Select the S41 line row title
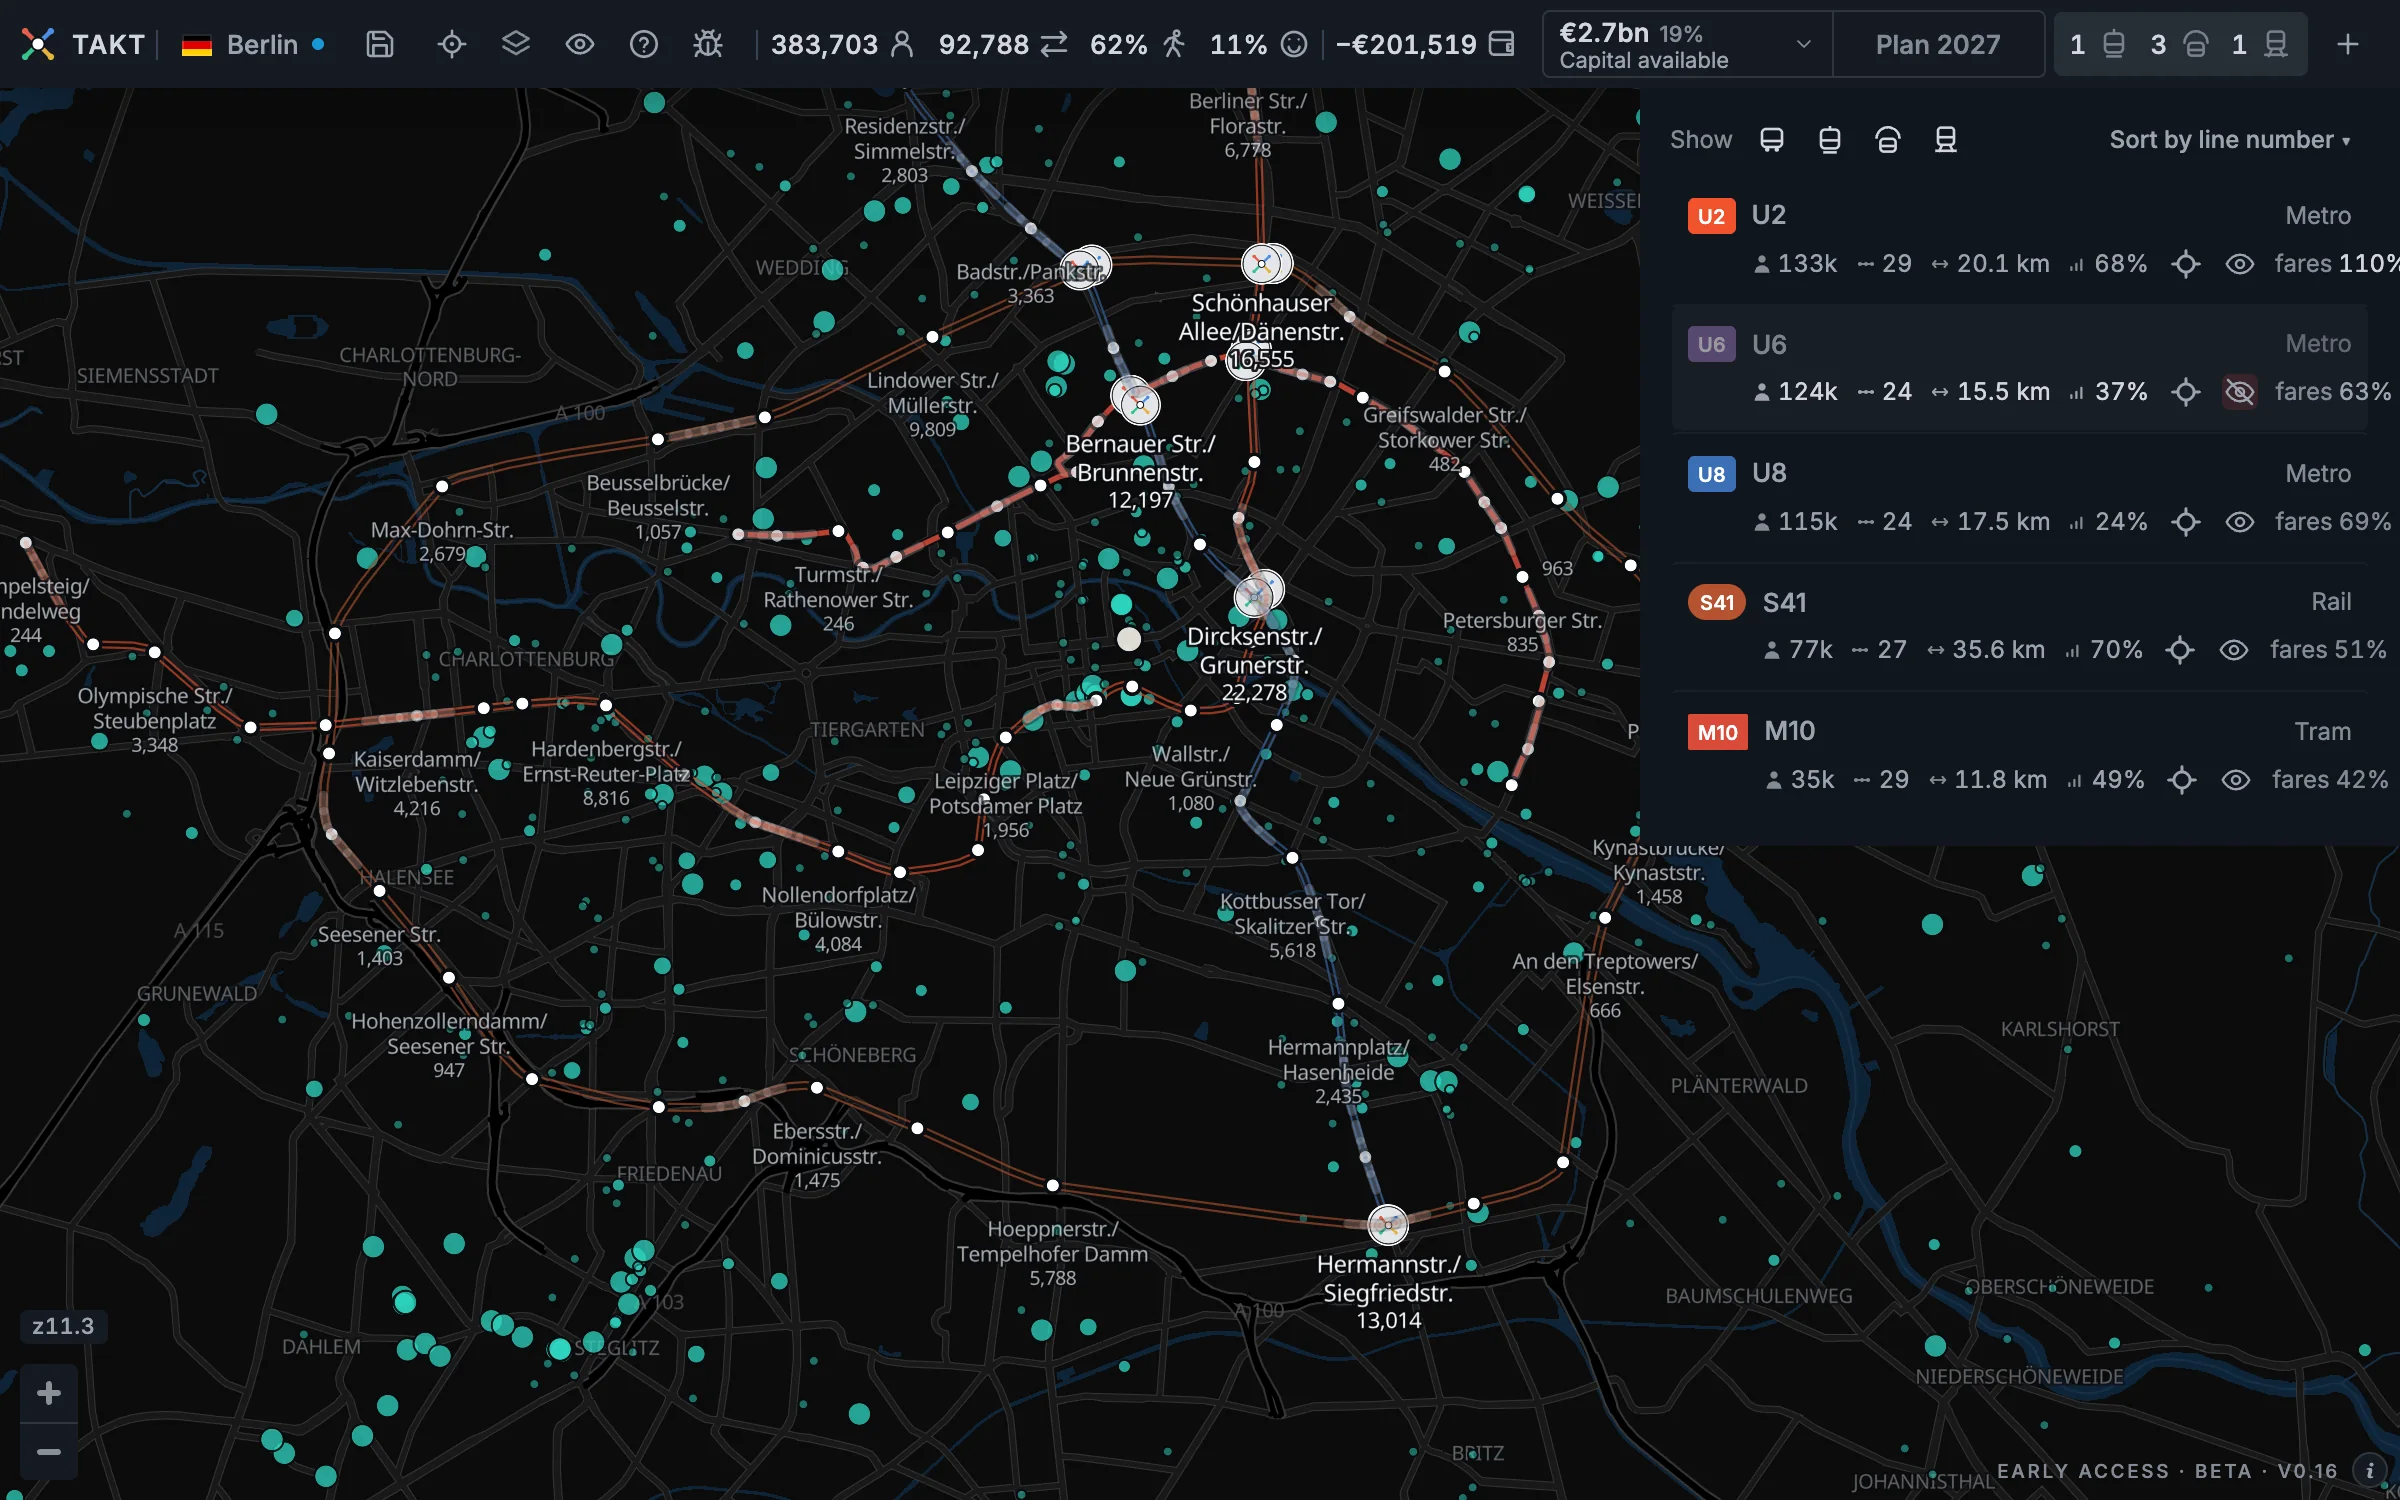This screenshot has width=2400, height=1500. 1785,602
